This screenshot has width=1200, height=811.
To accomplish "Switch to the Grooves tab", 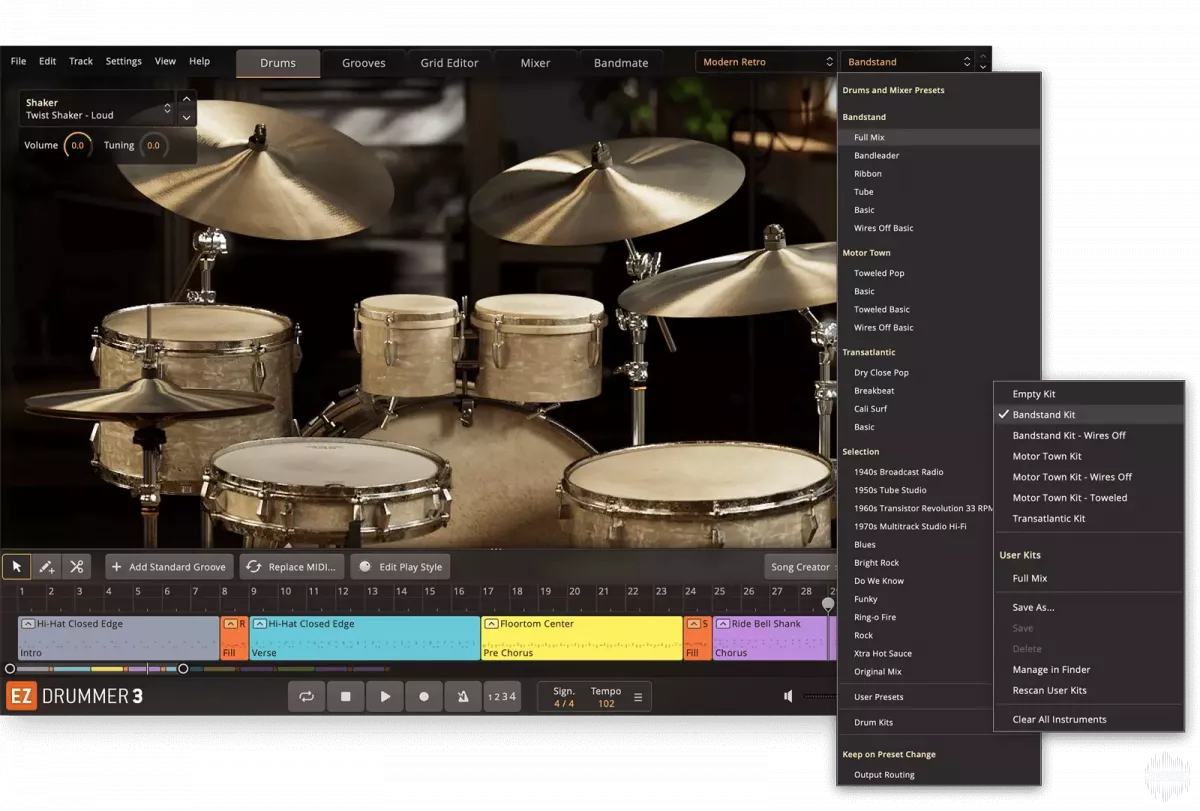I will pyautogui.click(x=364, y=63).
